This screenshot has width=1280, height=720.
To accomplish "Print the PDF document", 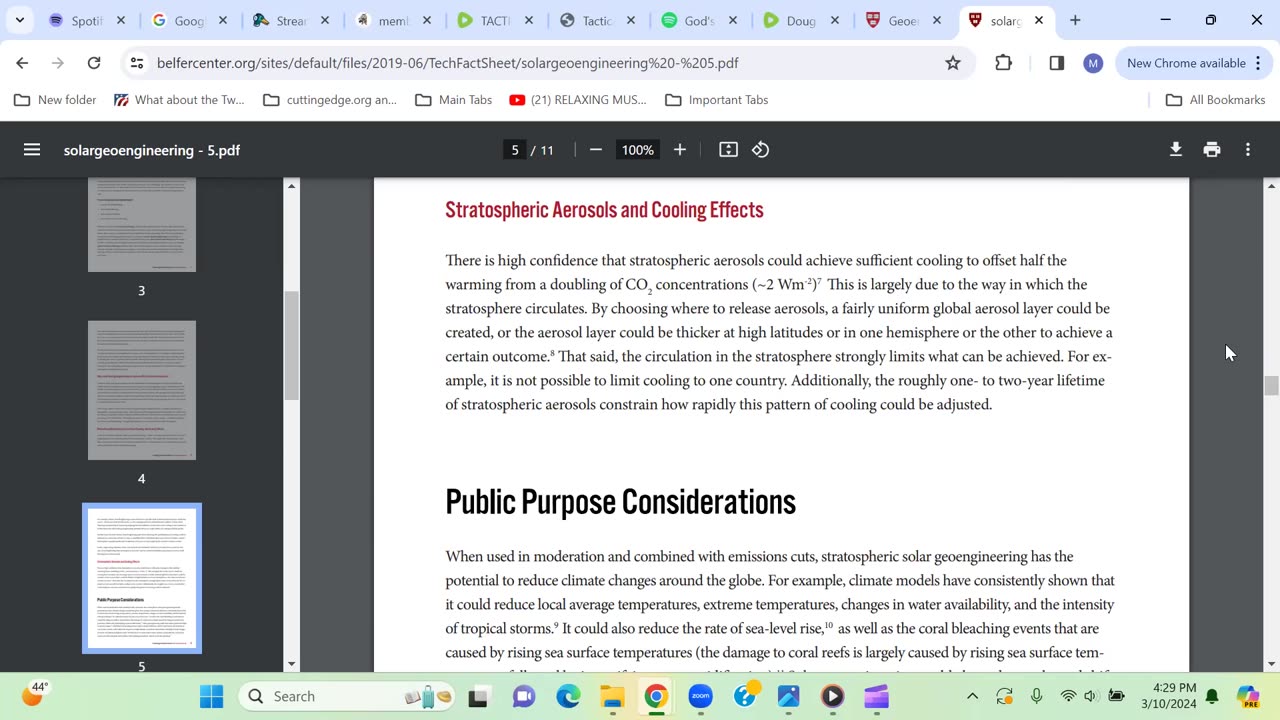I will 1212,150.
